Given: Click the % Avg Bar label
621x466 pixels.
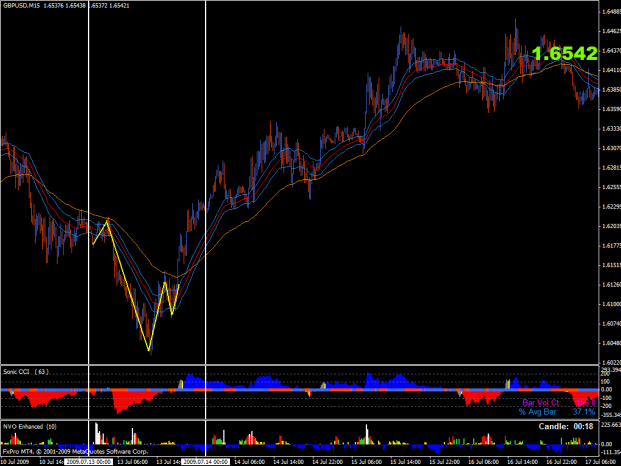Looking at the screenshot, I should click(x=538, y=412).
